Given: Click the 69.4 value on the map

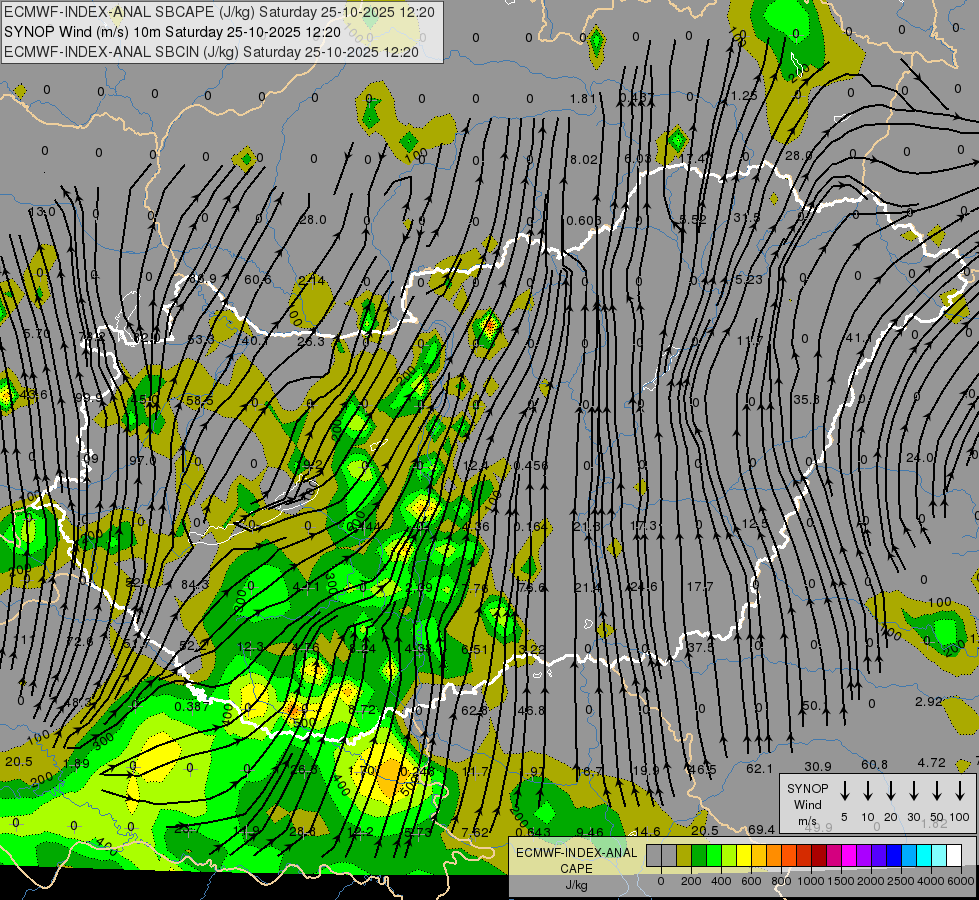Looking at the screenshot, I should point(761,829).
